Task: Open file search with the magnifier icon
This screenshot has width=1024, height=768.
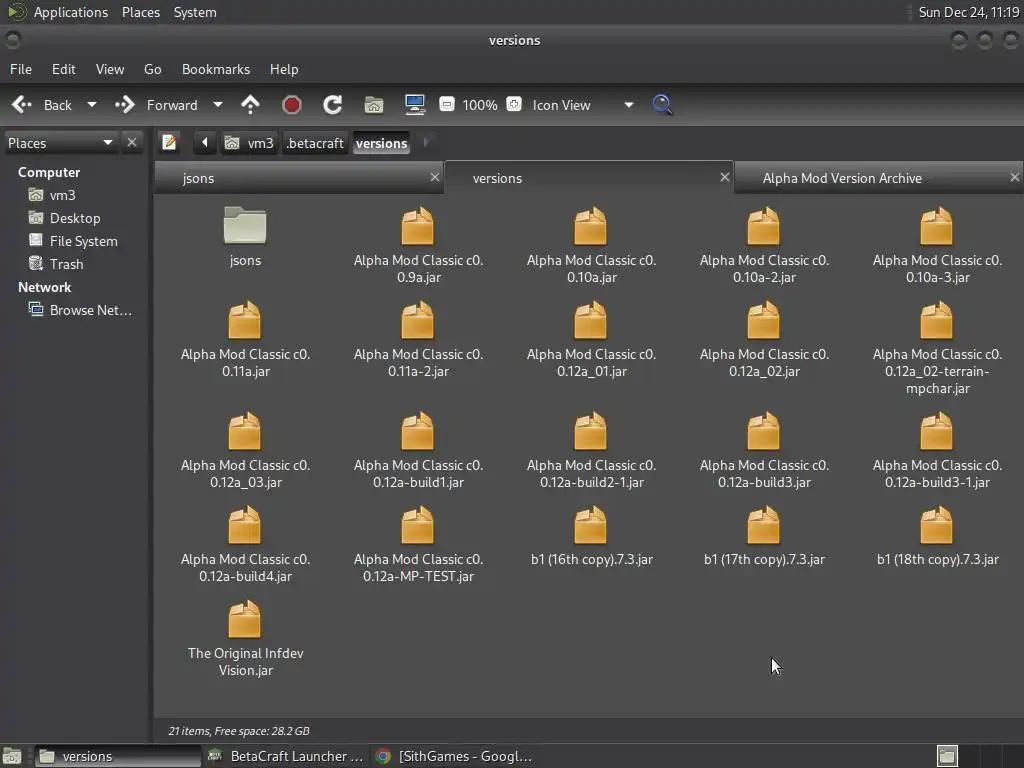Action: tap(662, 104)
